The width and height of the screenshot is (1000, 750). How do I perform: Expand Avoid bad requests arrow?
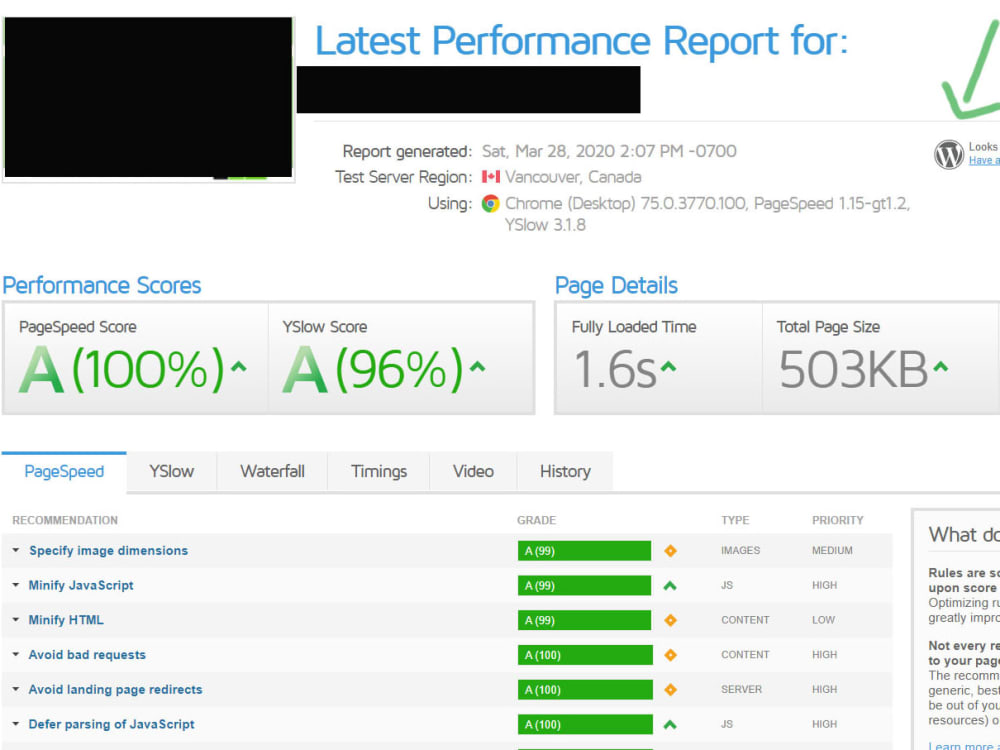[16, 654]
